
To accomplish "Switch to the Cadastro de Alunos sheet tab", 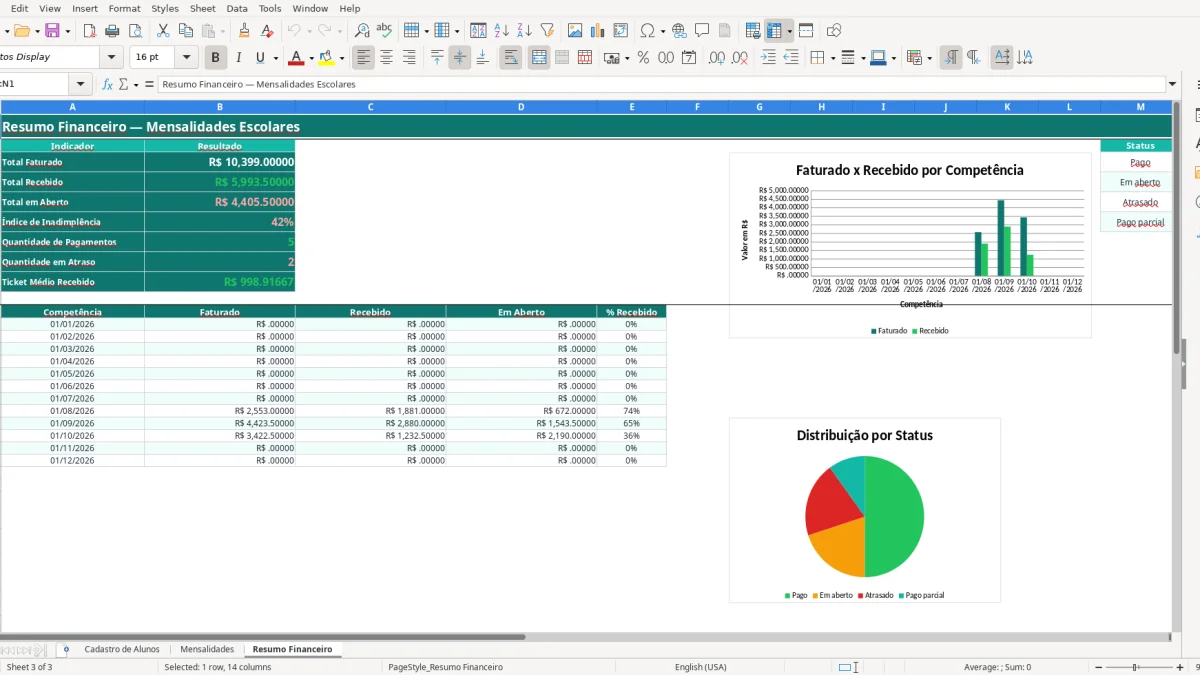I will click(122, 649).
